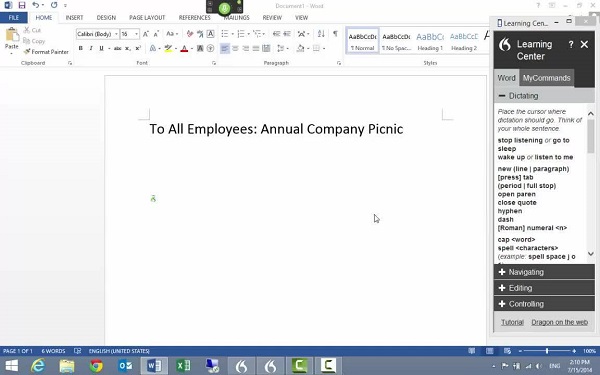Apply text highlight color

tap(168, 48)
